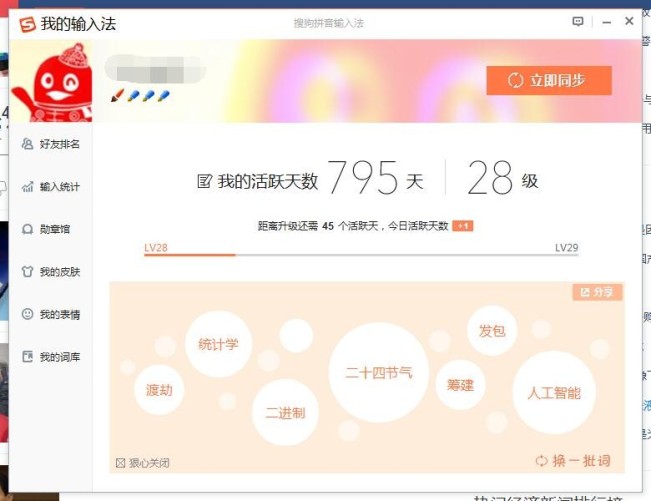This screenshot has width=651, height=501.
Task: Click the red paintbrush level icon
Action: click(117, 95)
